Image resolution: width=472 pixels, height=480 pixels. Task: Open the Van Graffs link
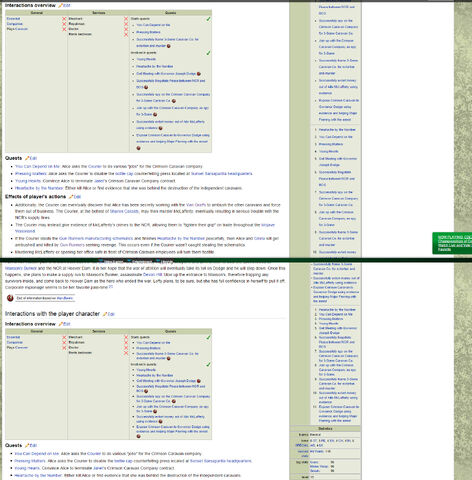click(196, 205)
